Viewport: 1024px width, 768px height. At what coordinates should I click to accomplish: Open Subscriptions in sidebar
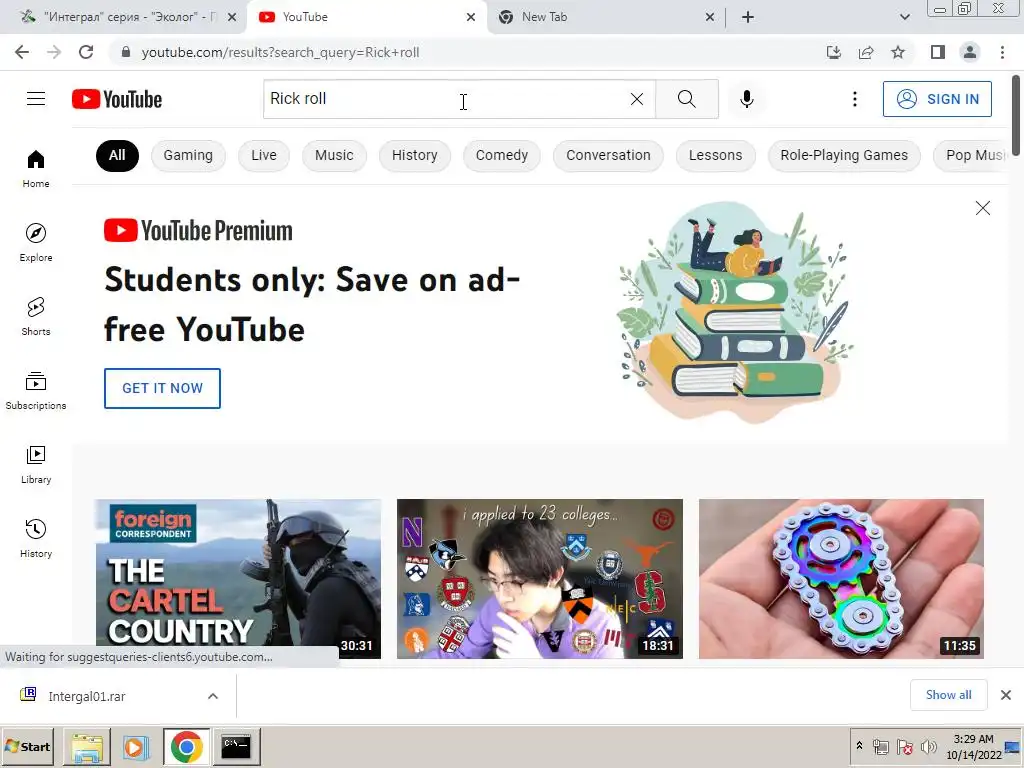(36, 391)
